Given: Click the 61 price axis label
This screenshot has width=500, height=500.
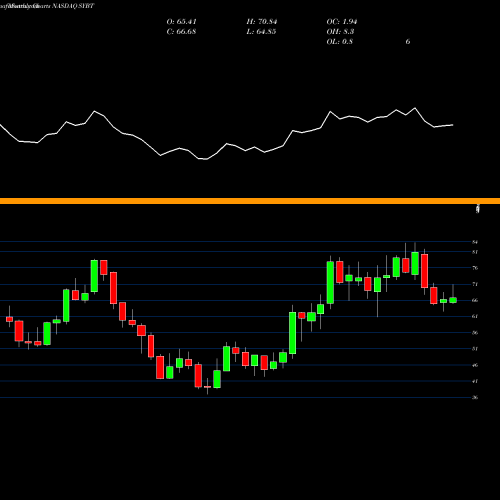Looking at the screenshot, I should (475, 316).
